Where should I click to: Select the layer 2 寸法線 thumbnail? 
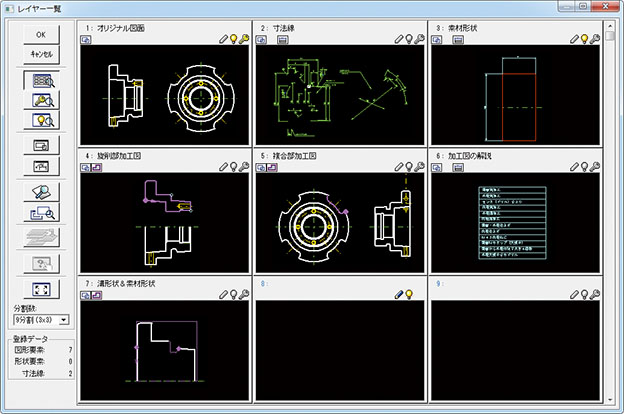coord(340,93)
